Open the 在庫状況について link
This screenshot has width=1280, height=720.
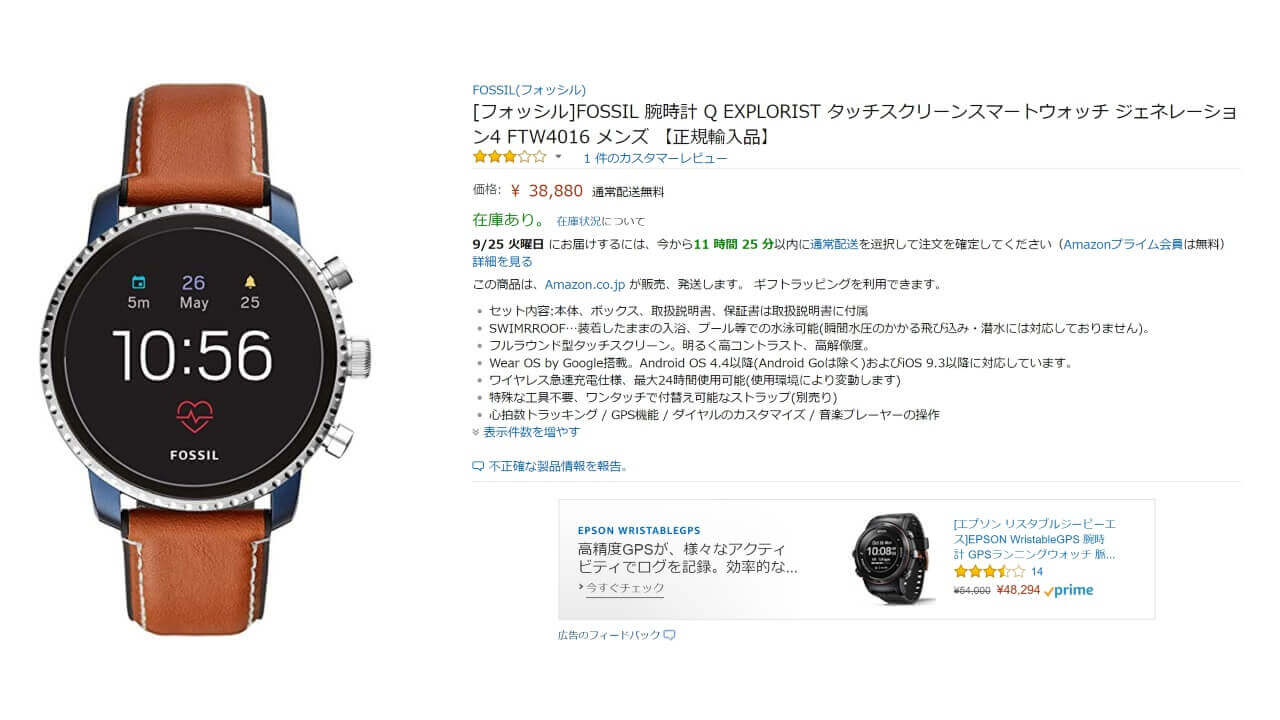click(601, 221)
